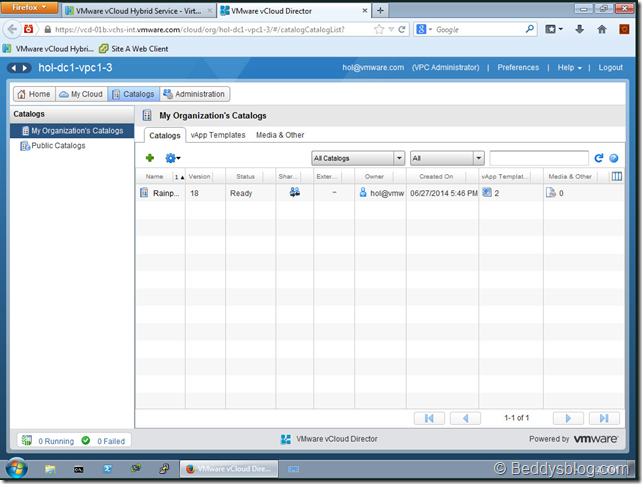Viewport: 642px width, 484px height.
Task: Sort by Created On column header
Action: 436,176
